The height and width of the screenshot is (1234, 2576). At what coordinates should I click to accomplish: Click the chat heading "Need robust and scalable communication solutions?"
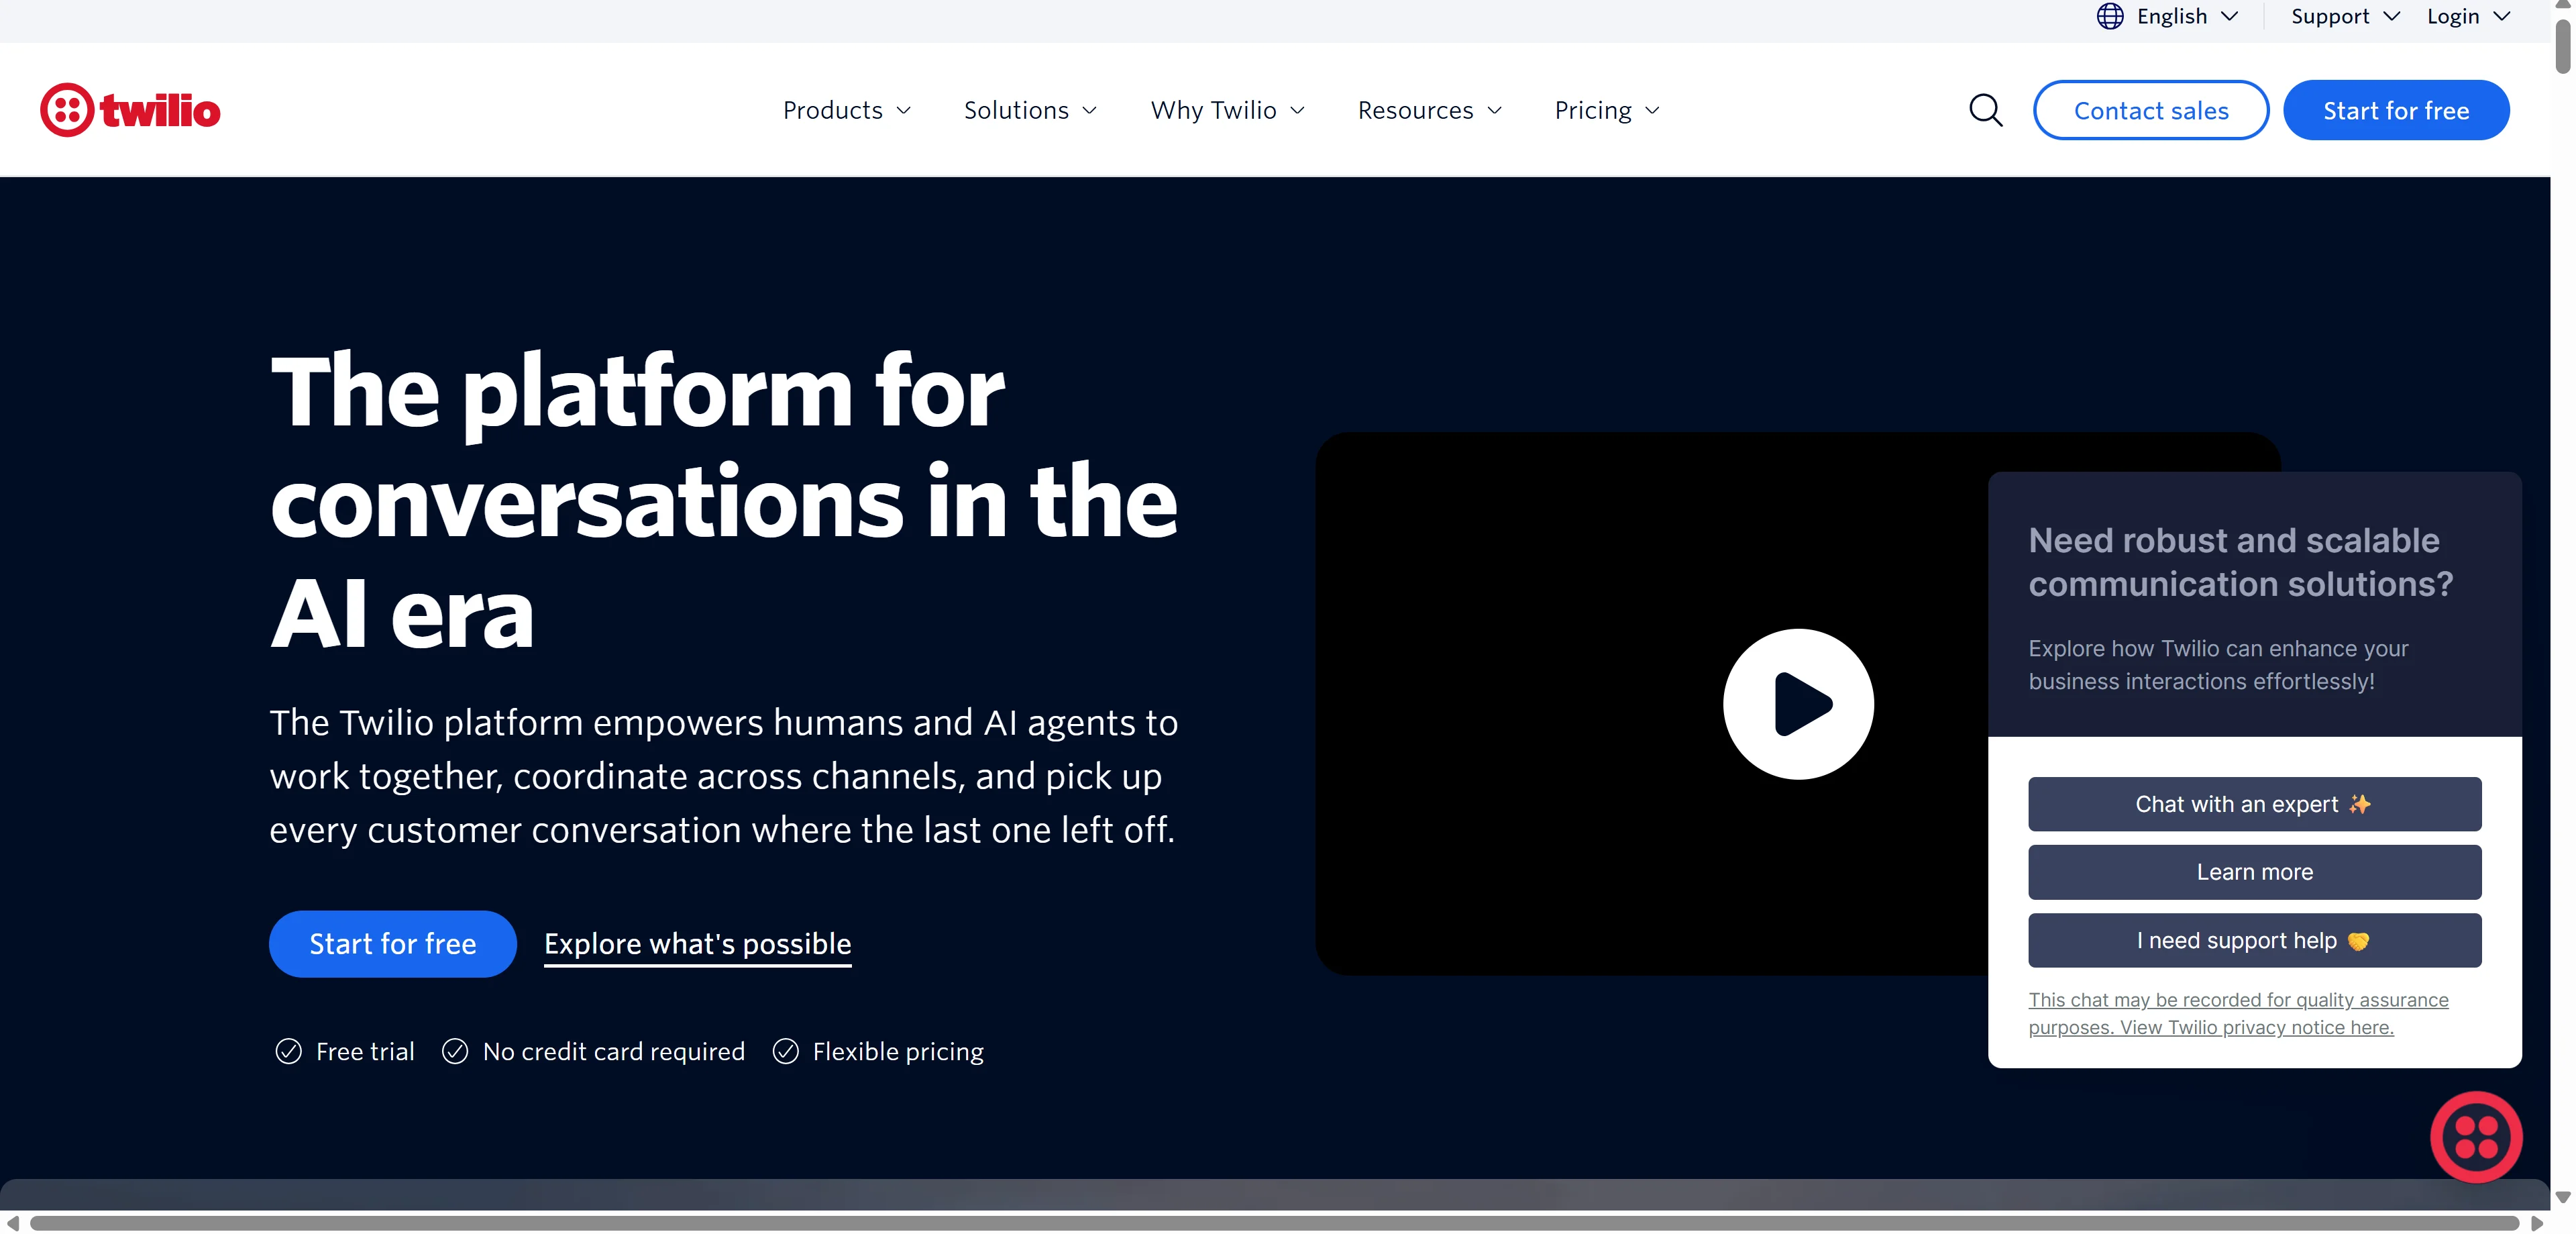pyautogui.click(x=2241, y=562)
